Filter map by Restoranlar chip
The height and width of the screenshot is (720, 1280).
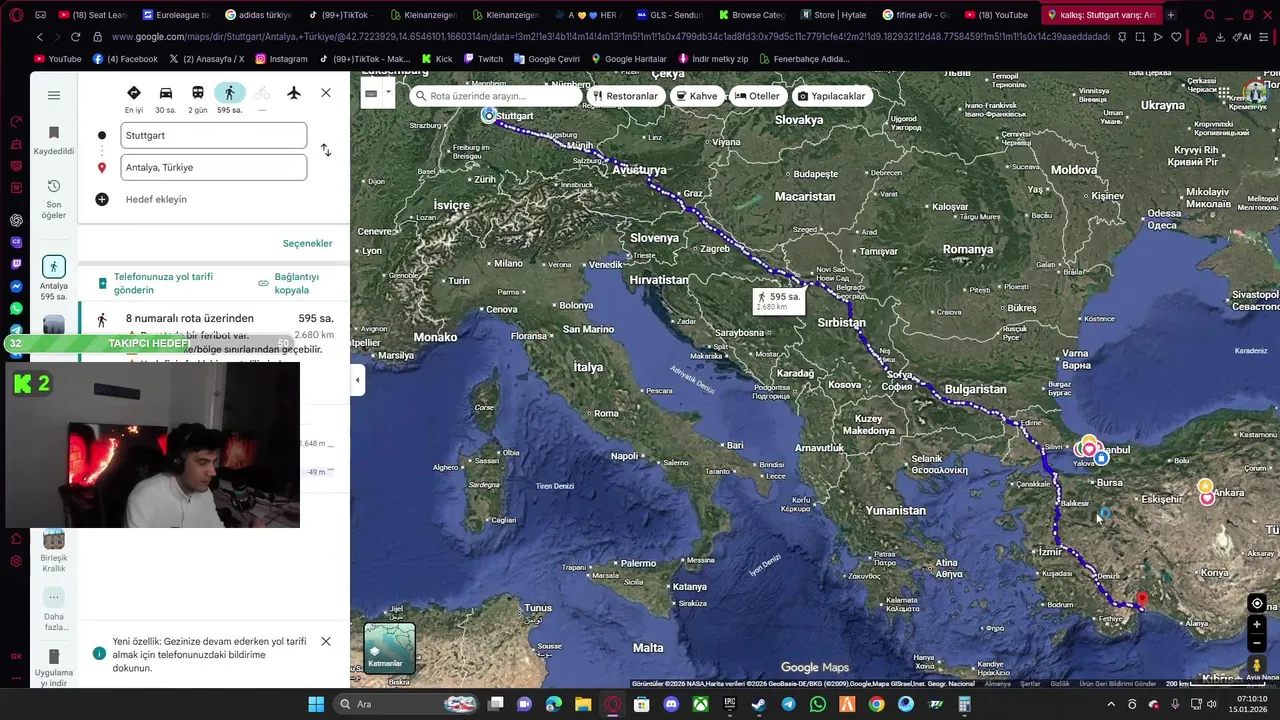click(x=625, y=96)
